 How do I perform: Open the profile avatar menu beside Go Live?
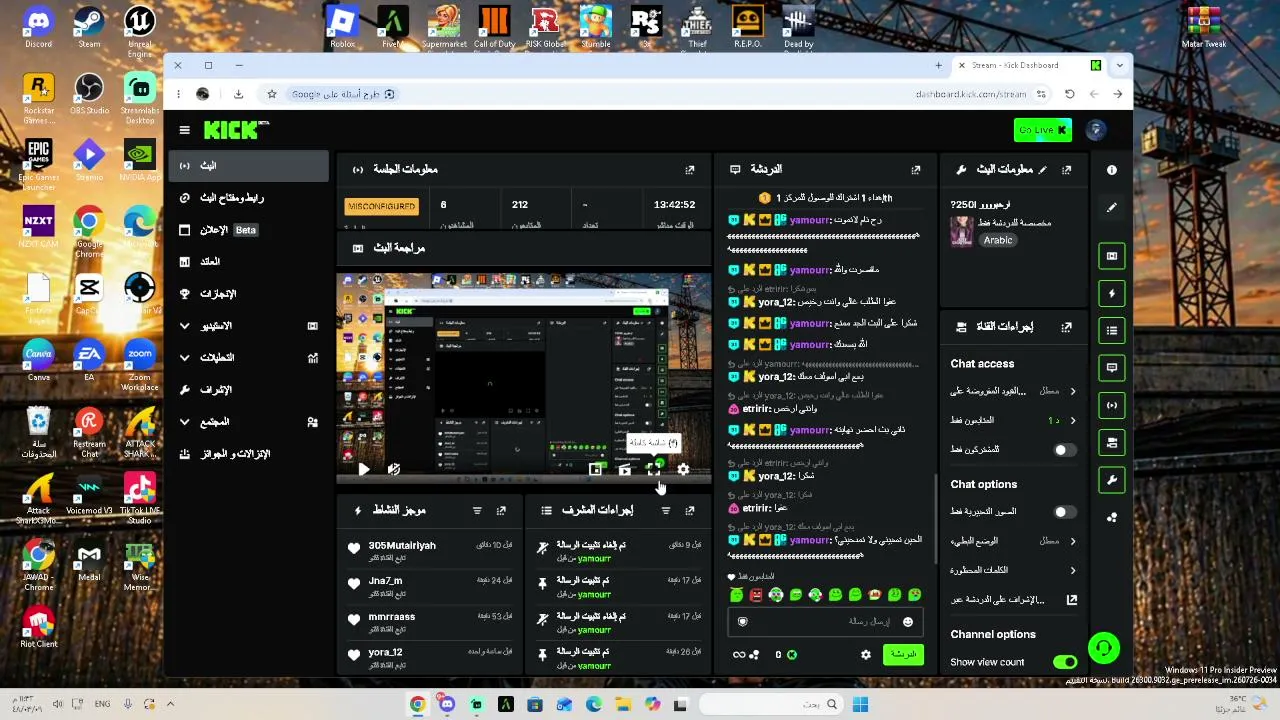click(x=1096, y=130)
